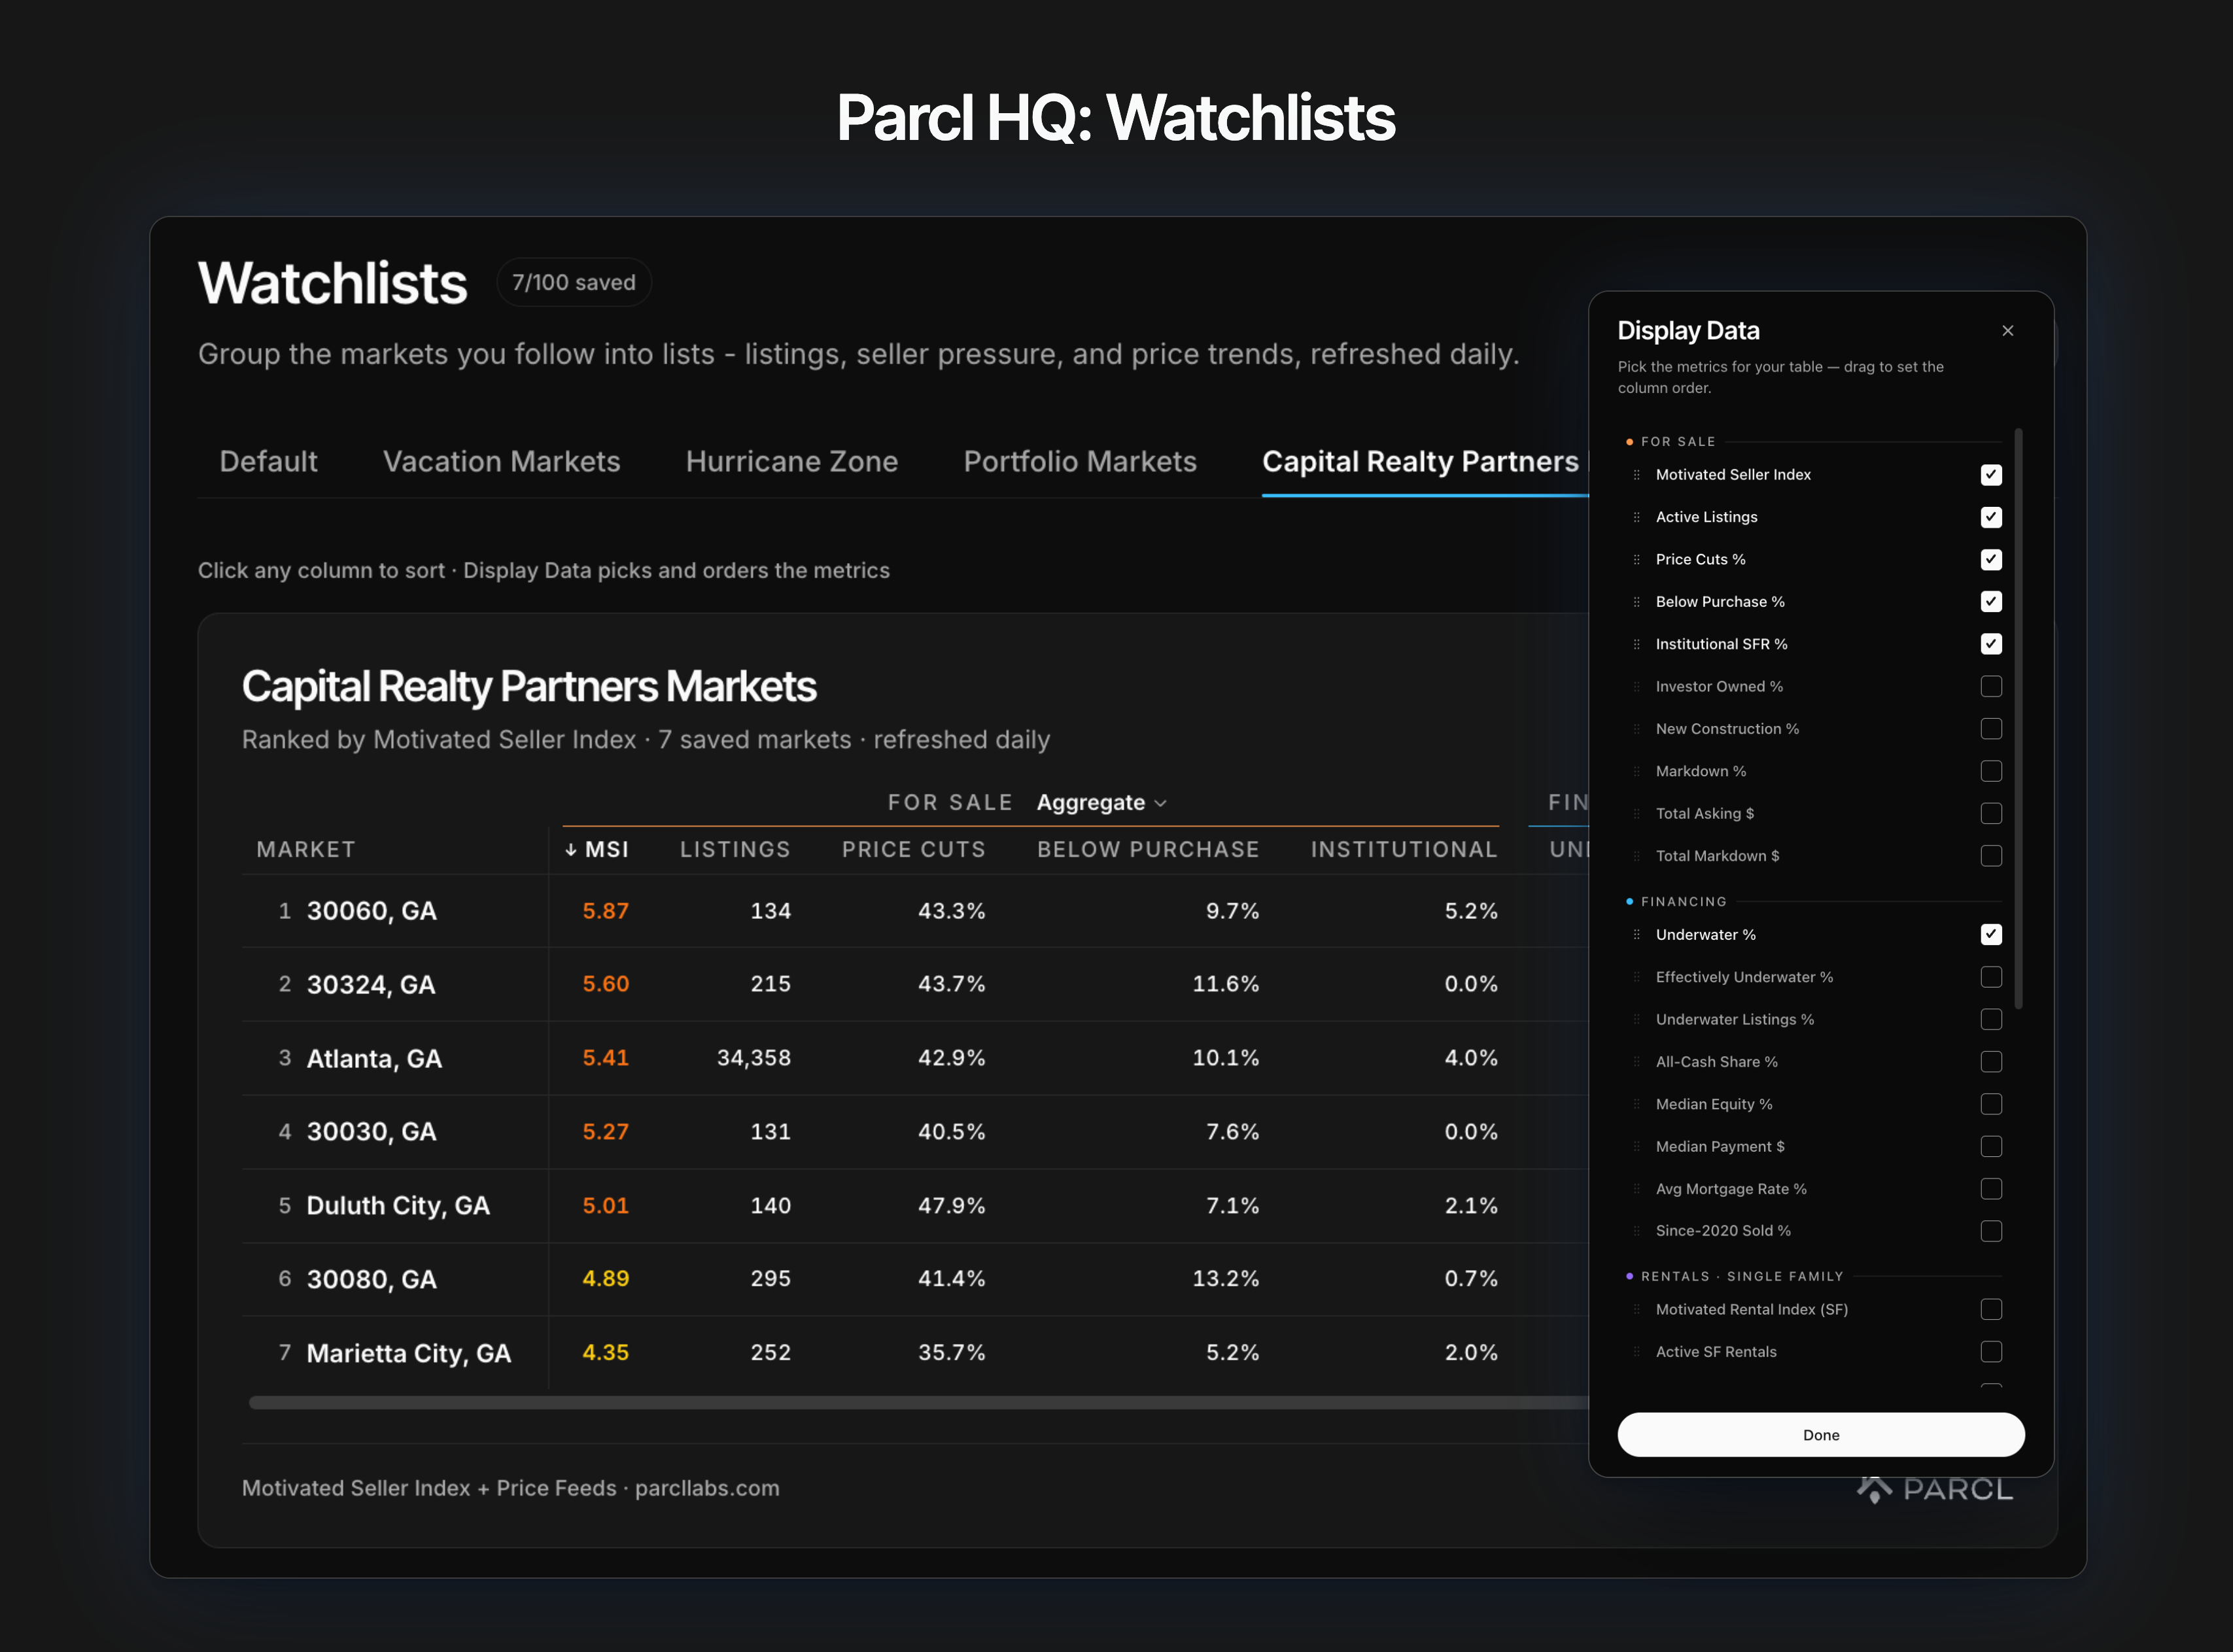Uncheck Price Cuts % metric

tap(1991, 559)
